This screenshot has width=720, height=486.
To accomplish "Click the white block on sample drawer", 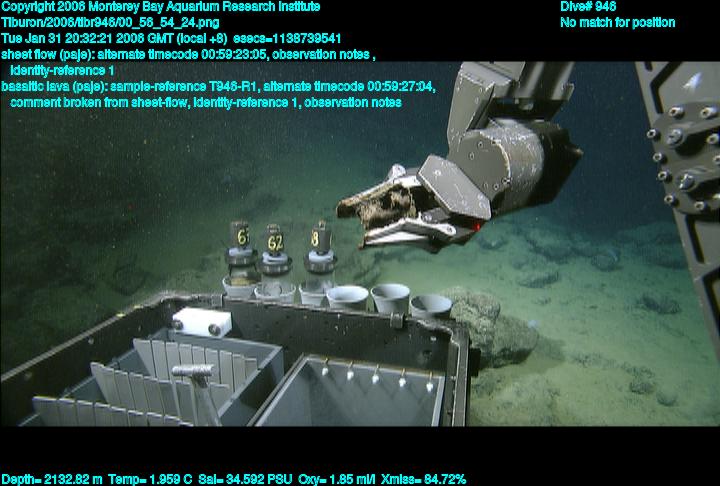I will point(202,322).
